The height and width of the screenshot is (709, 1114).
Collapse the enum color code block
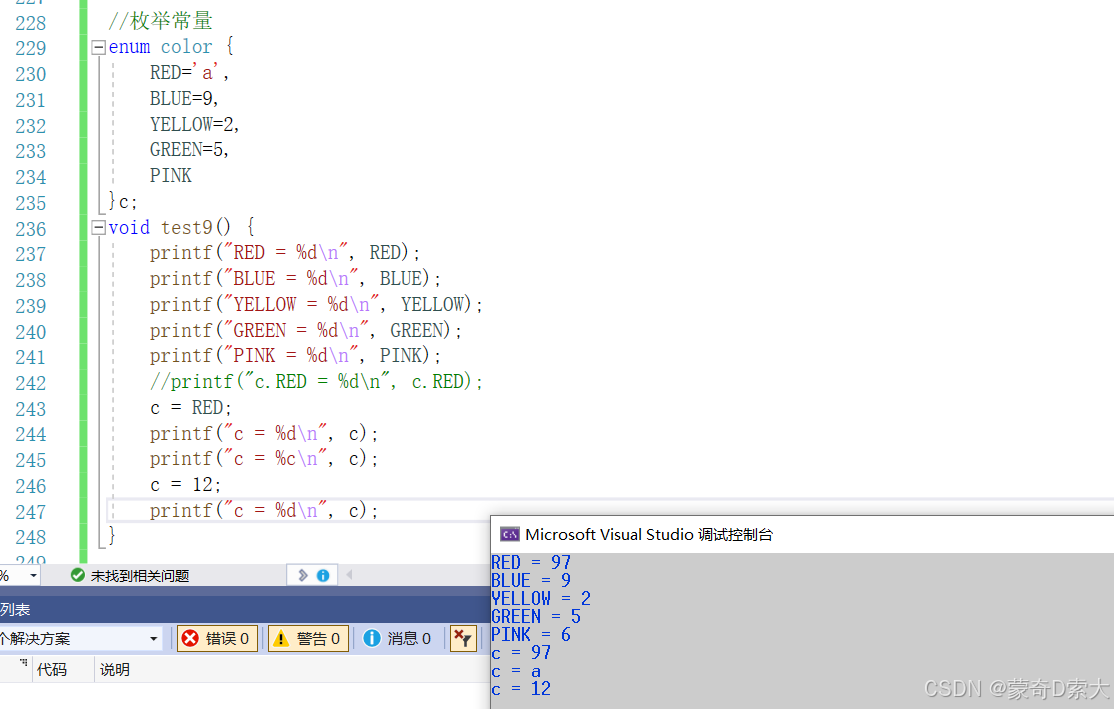pos(98,48)
